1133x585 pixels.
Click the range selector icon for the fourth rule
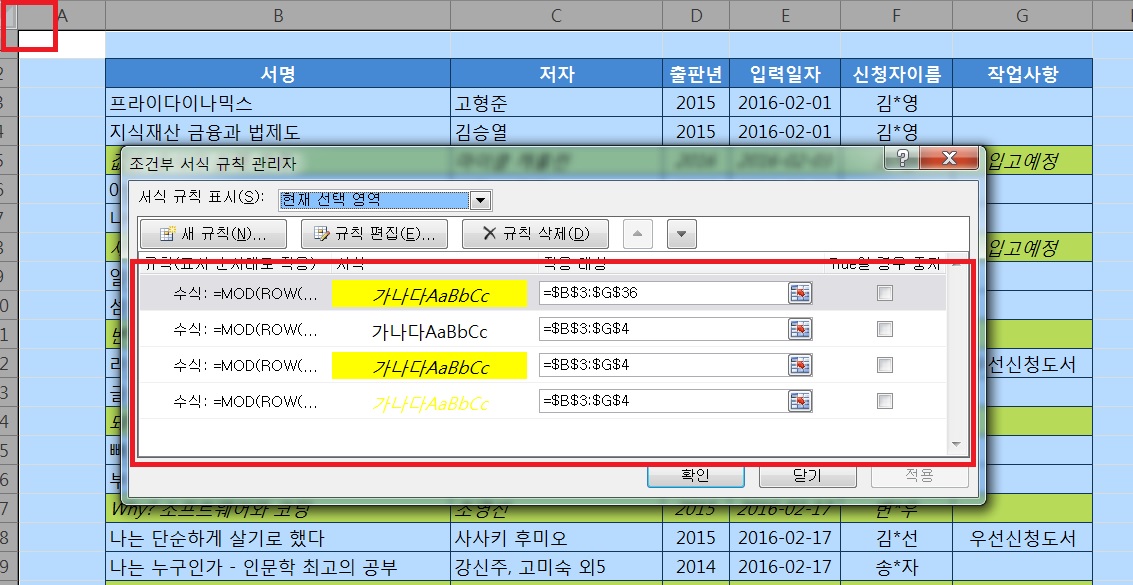click(800, 401)
